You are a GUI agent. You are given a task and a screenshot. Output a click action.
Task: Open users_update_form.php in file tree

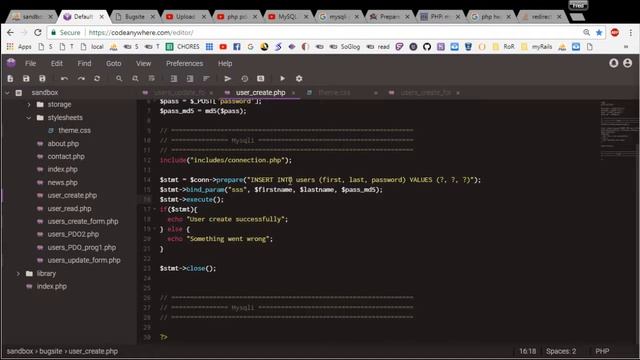(84, 260)
